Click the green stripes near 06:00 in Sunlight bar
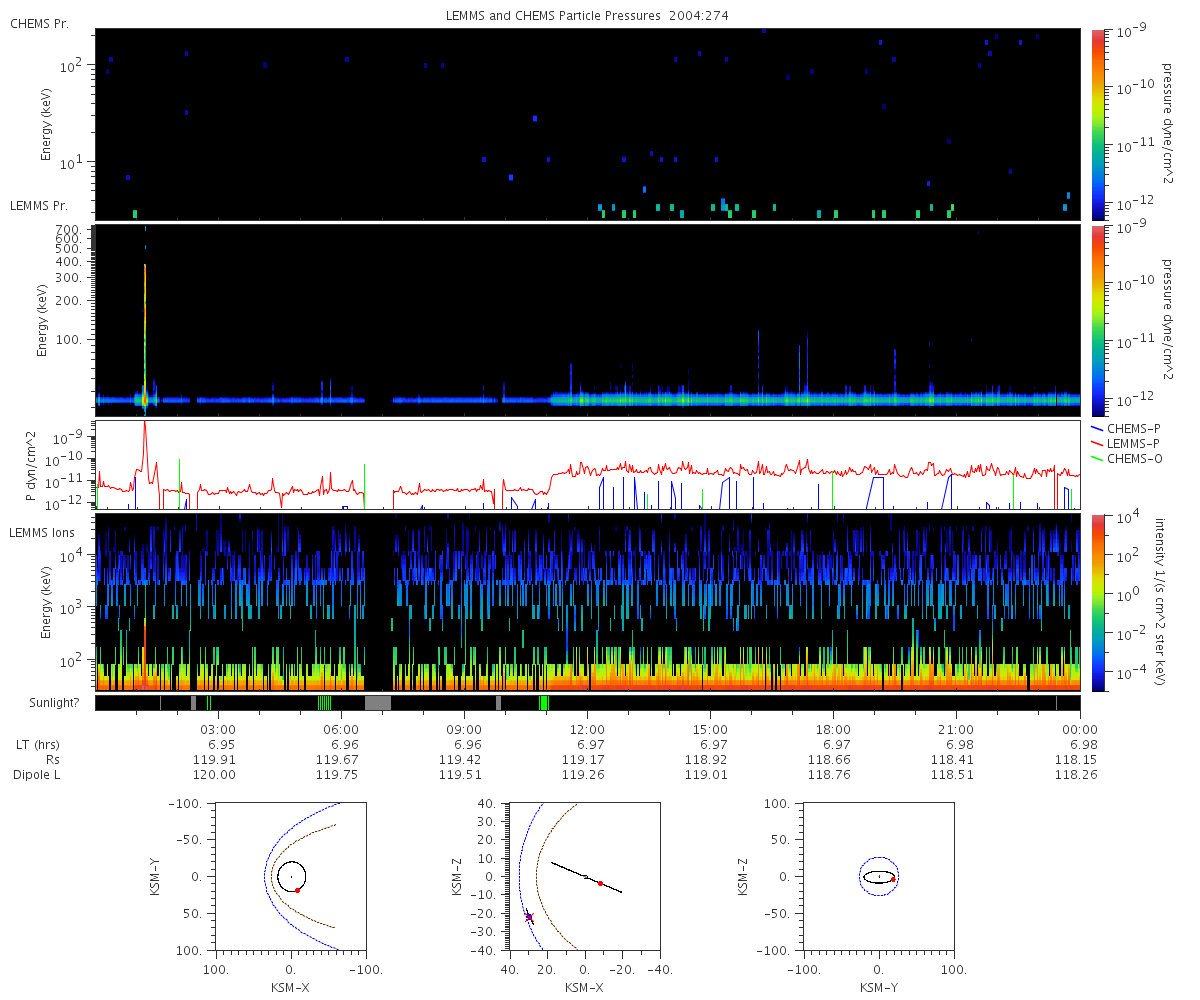This screenshot has height=1000, width=1200. click(x=324, y=703)
